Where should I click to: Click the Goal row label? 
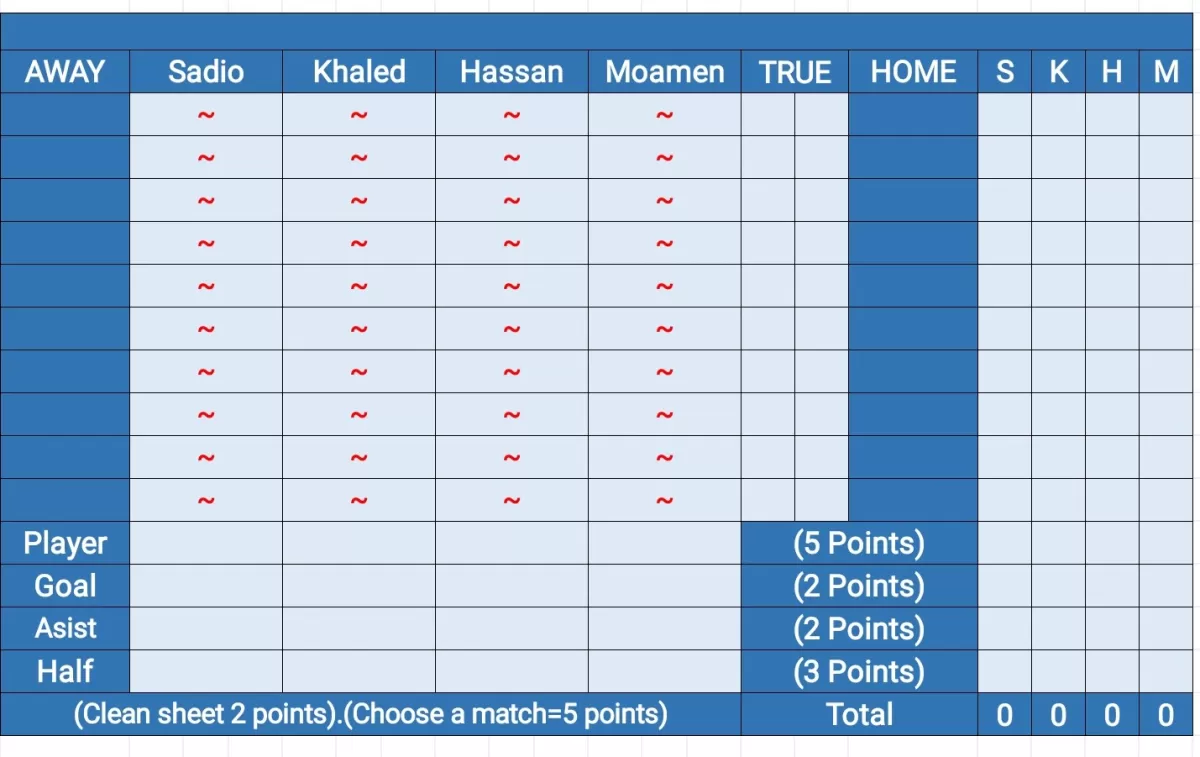pyautogui.click(x=65, y=586)
